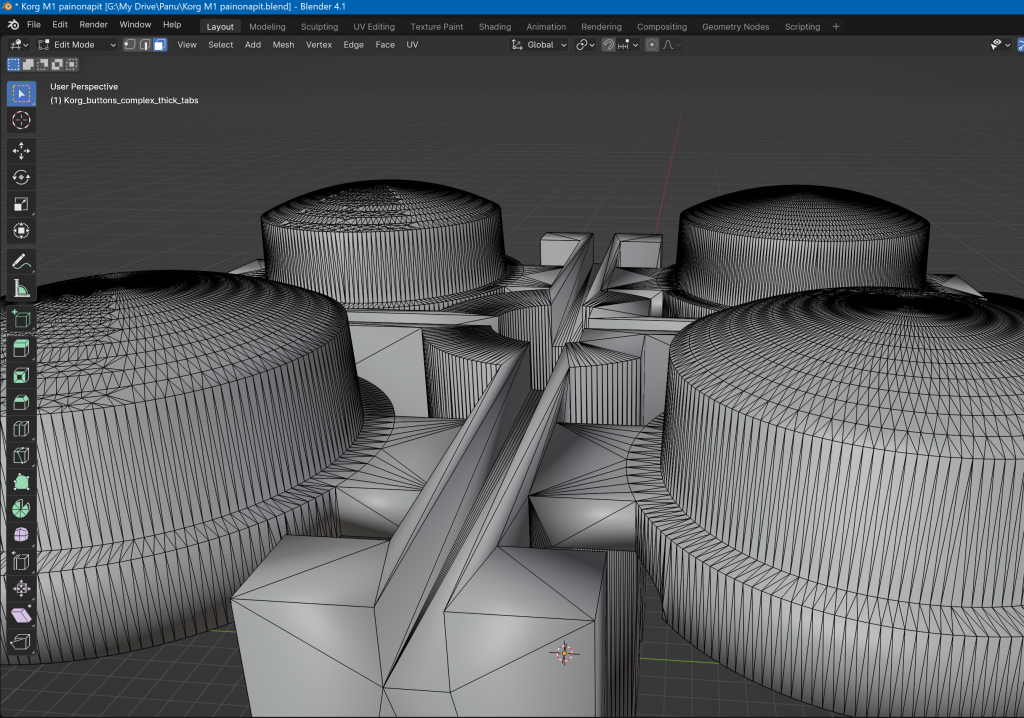This screenshot has height=718, width=1024.
Task: Enable vertex select mode
Action: click(130, 44)
